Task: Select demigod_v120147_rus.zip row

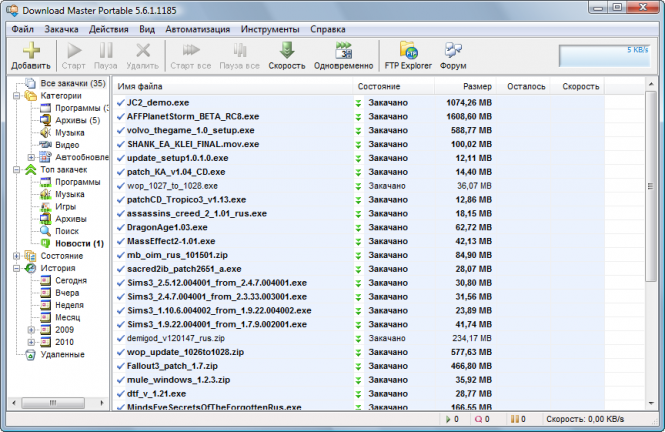Action: coord(359,338)
